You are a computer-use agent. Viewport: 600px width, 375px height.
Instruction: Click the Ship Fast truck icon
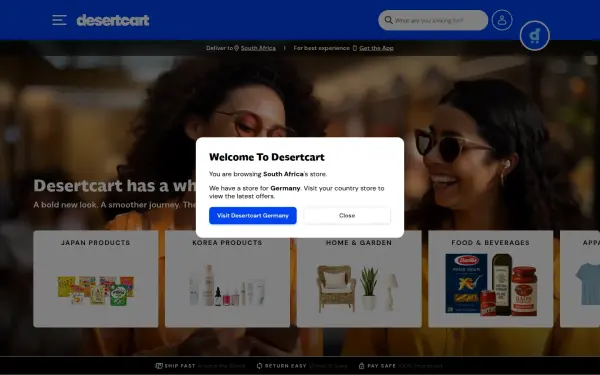(159, 366)
